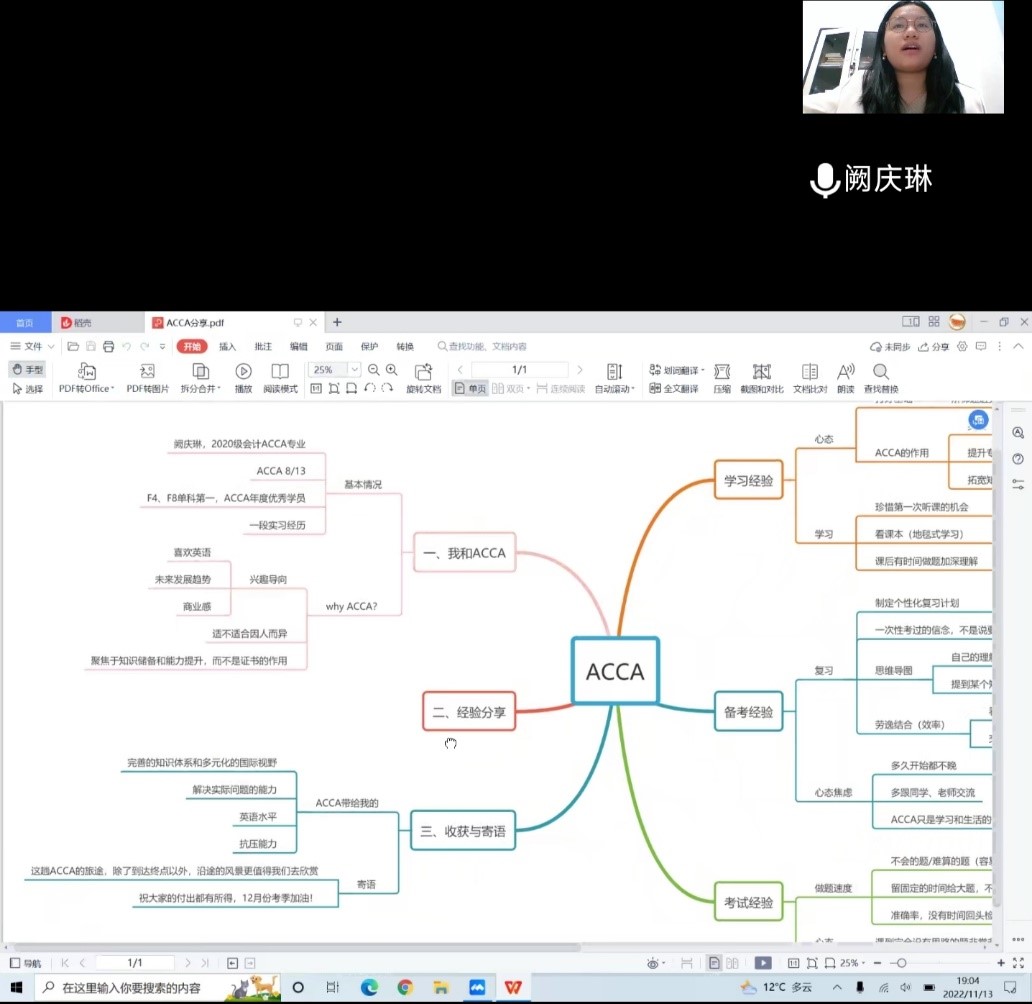The image size is (1032, 1004).
Task: Open the 开始 ribbon tab
Action: (192, 346)
